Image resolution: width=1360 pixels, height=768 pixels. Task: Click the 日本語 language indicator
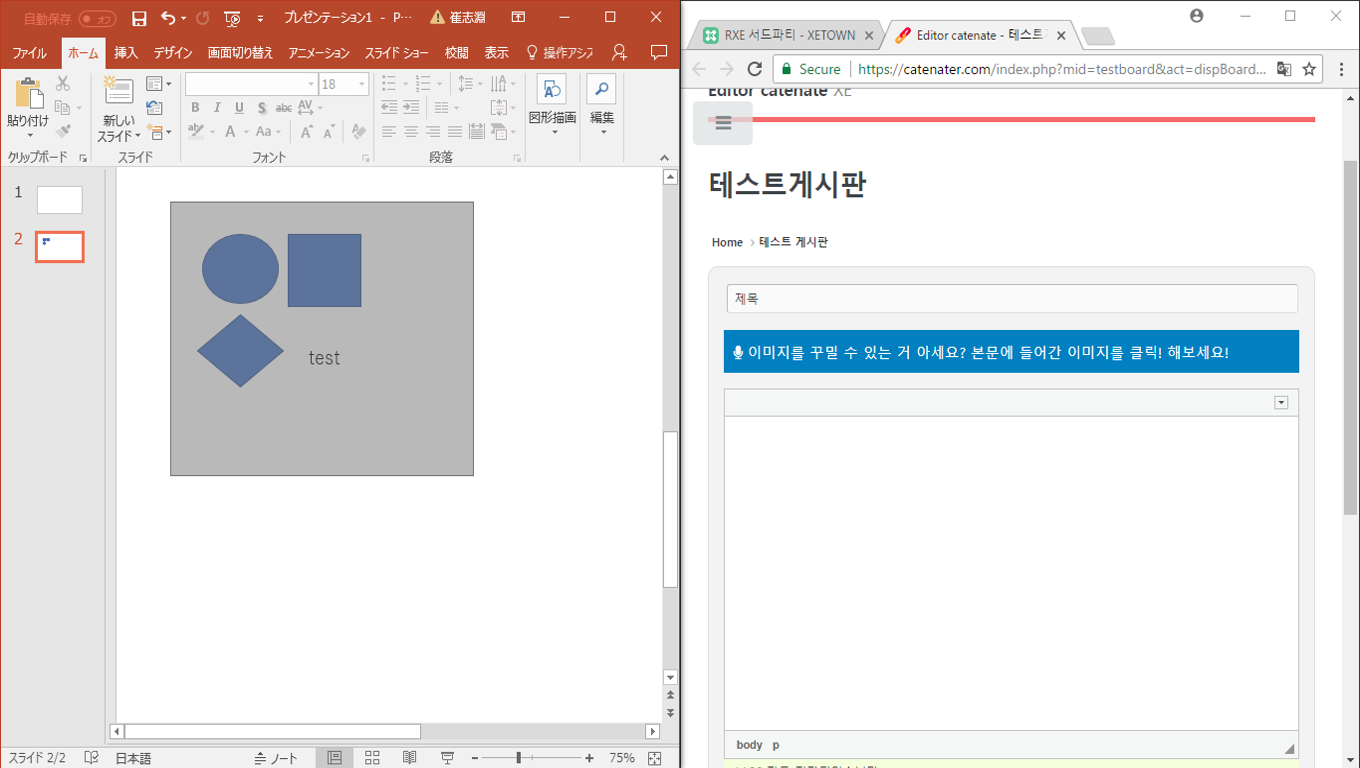click(133, 758)
